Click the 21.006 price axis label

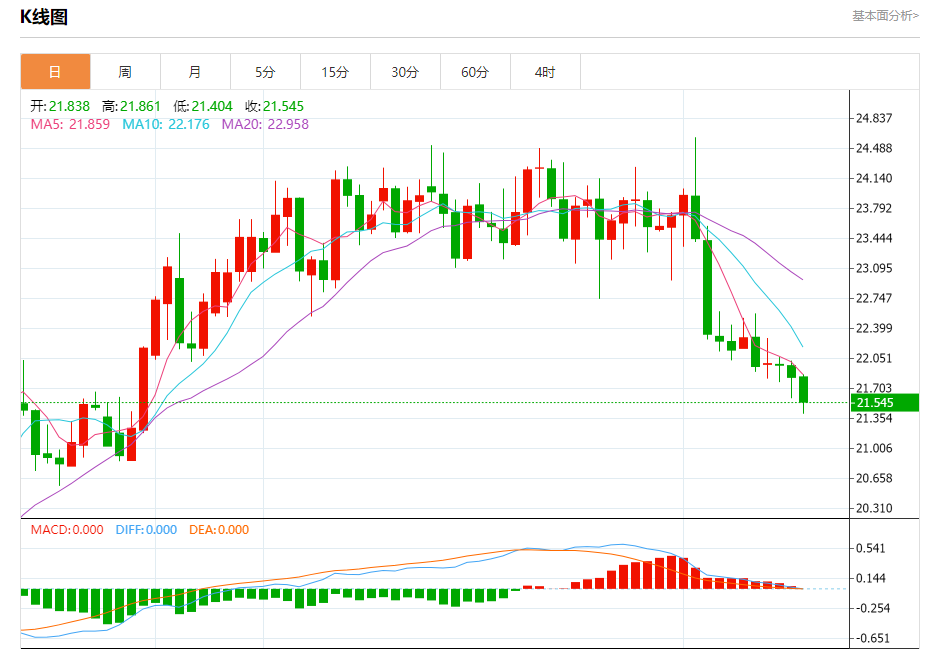[874, 448]
